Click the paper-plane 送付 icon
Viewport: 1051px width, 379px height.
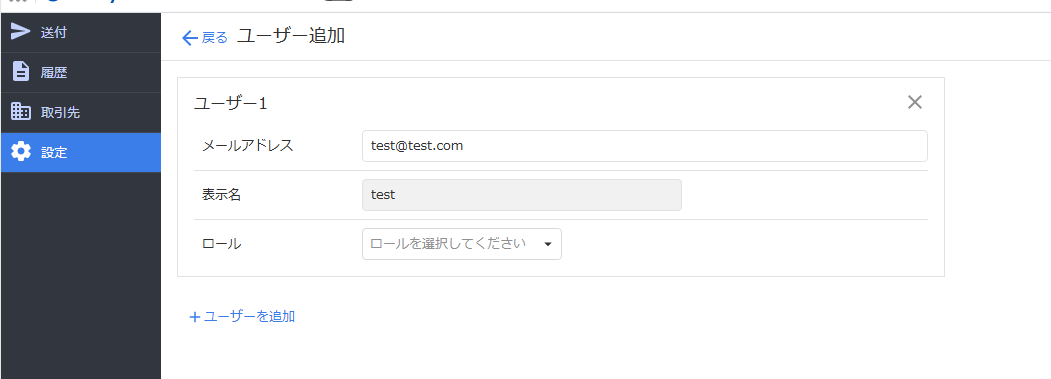pyautogui.click(x=21, y=32)
